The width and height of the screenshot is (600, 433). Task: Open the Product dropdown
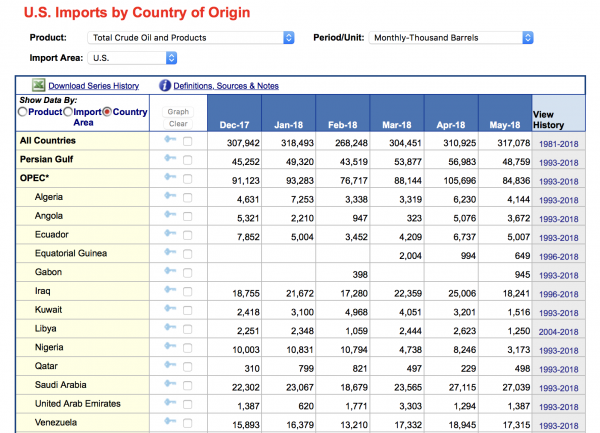coord(191,37)
